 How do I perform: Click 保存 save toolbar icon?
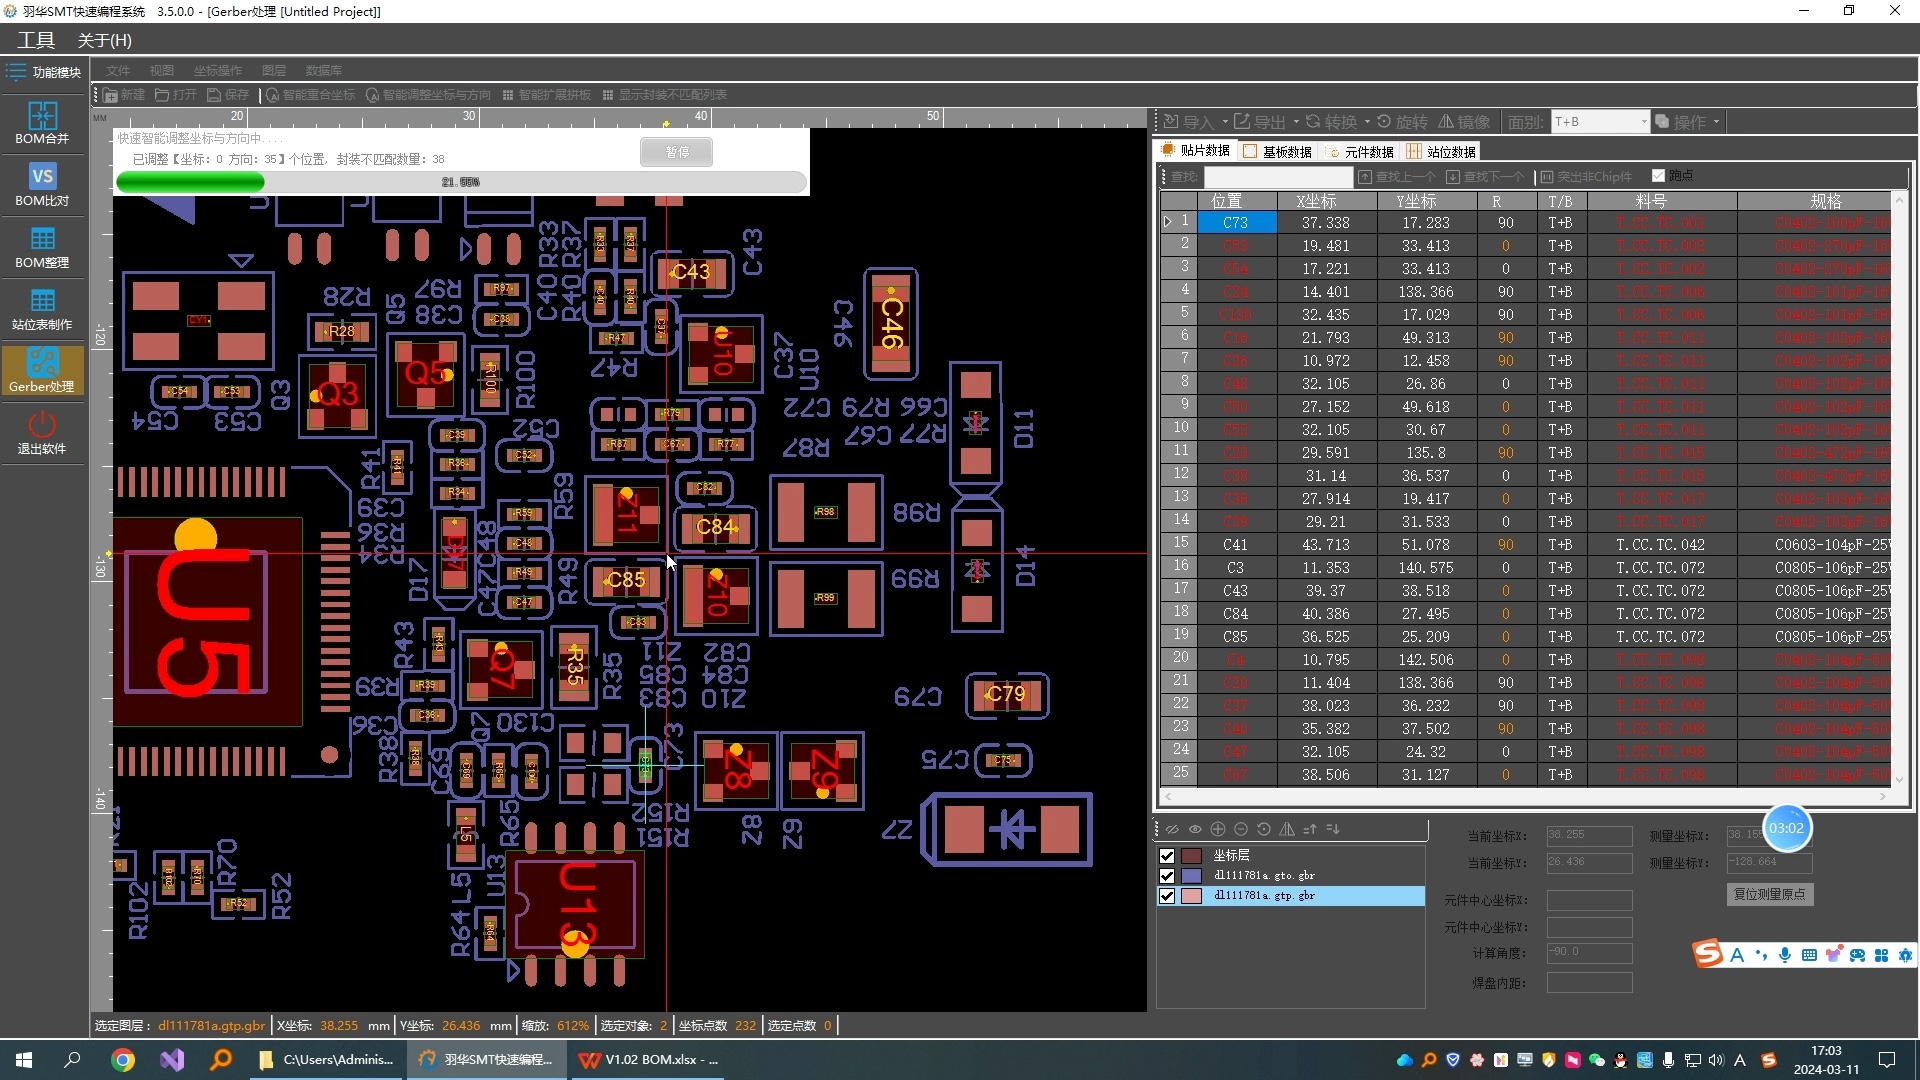tap(228, 95)
